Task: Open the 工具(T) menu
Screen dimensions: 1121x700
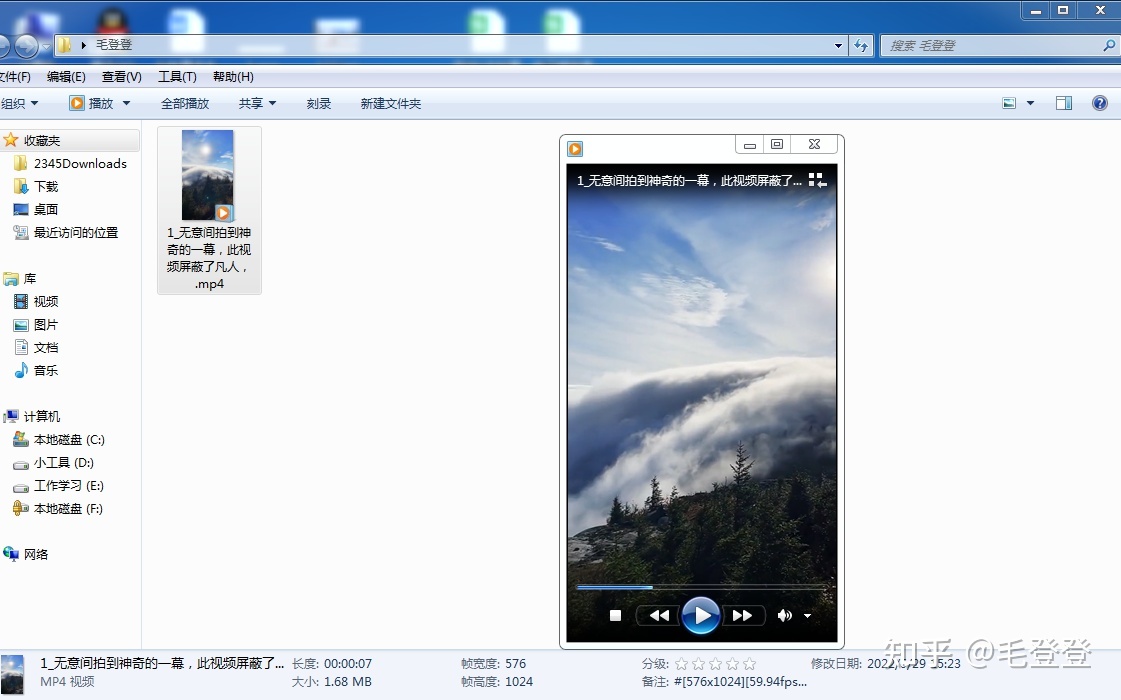Action: pos(177,77)
